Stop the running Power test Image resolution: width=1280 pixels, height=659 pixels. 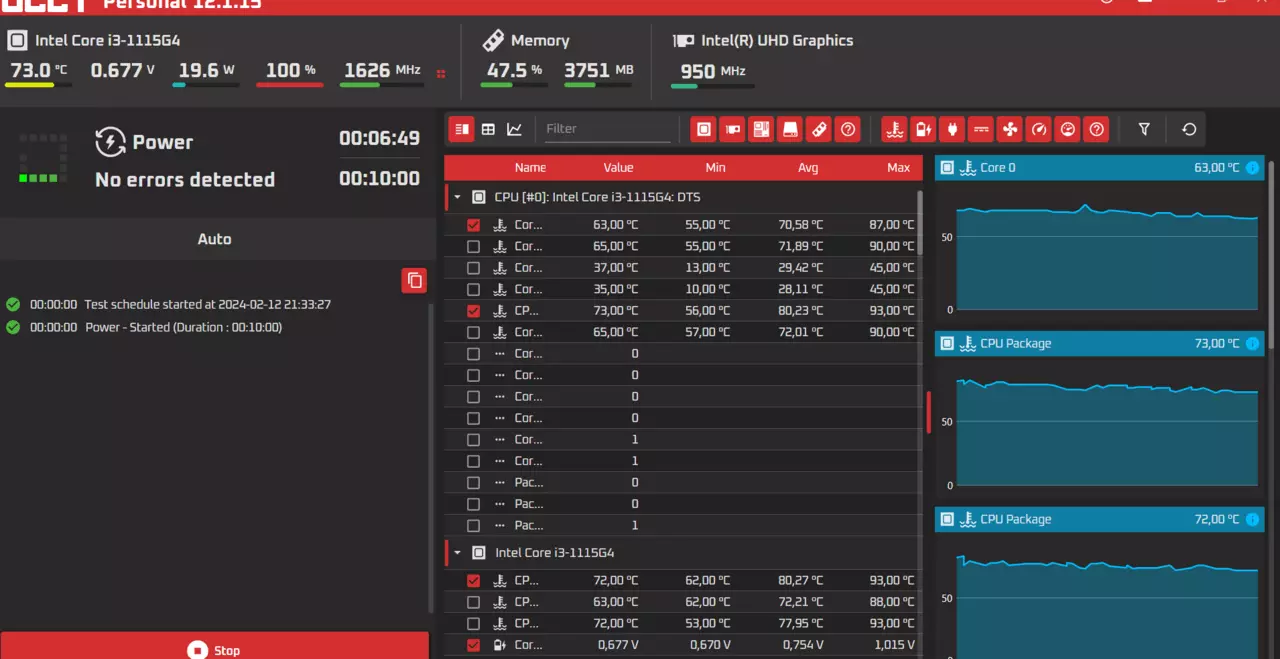click(214, 646)
